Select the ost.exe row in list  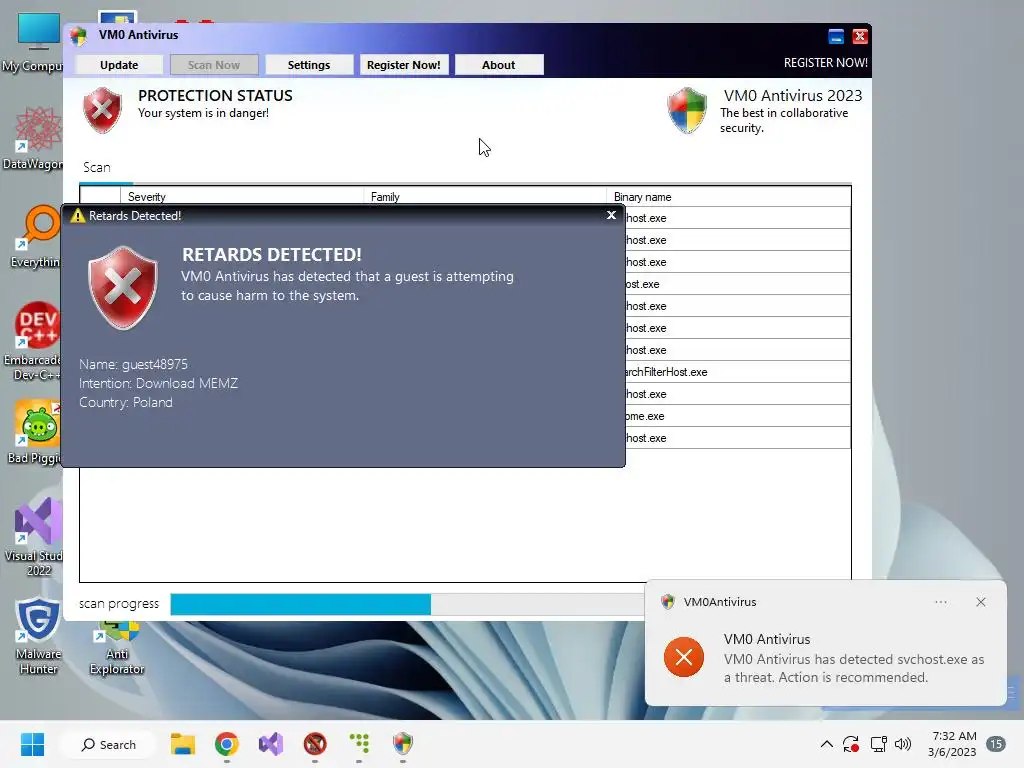pyautogui.click(x=737, y=284)
